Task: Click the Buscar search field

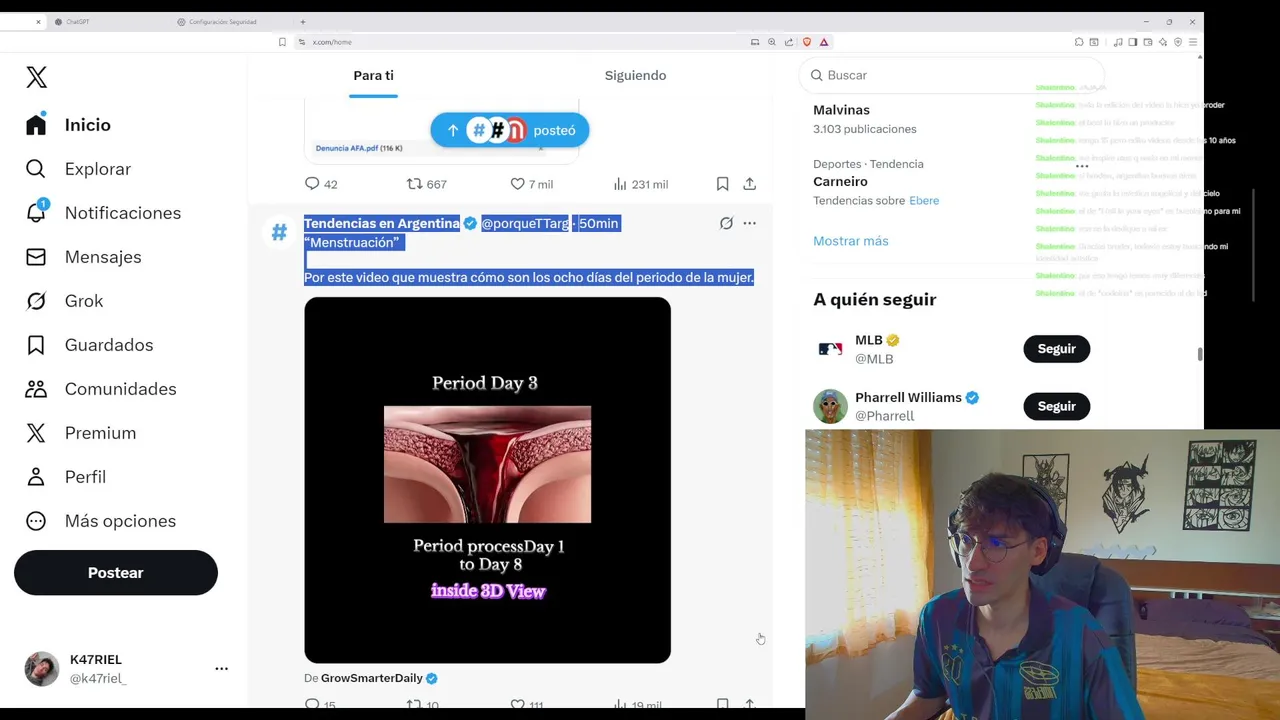Action: (953, 75)
